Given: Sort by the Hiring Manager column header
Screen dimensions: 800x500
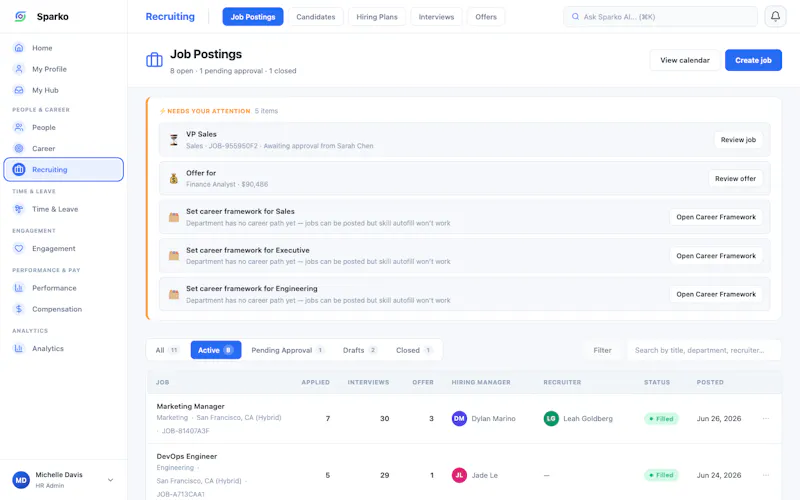Looking at the screenshot, I should (x=481, y=382).
